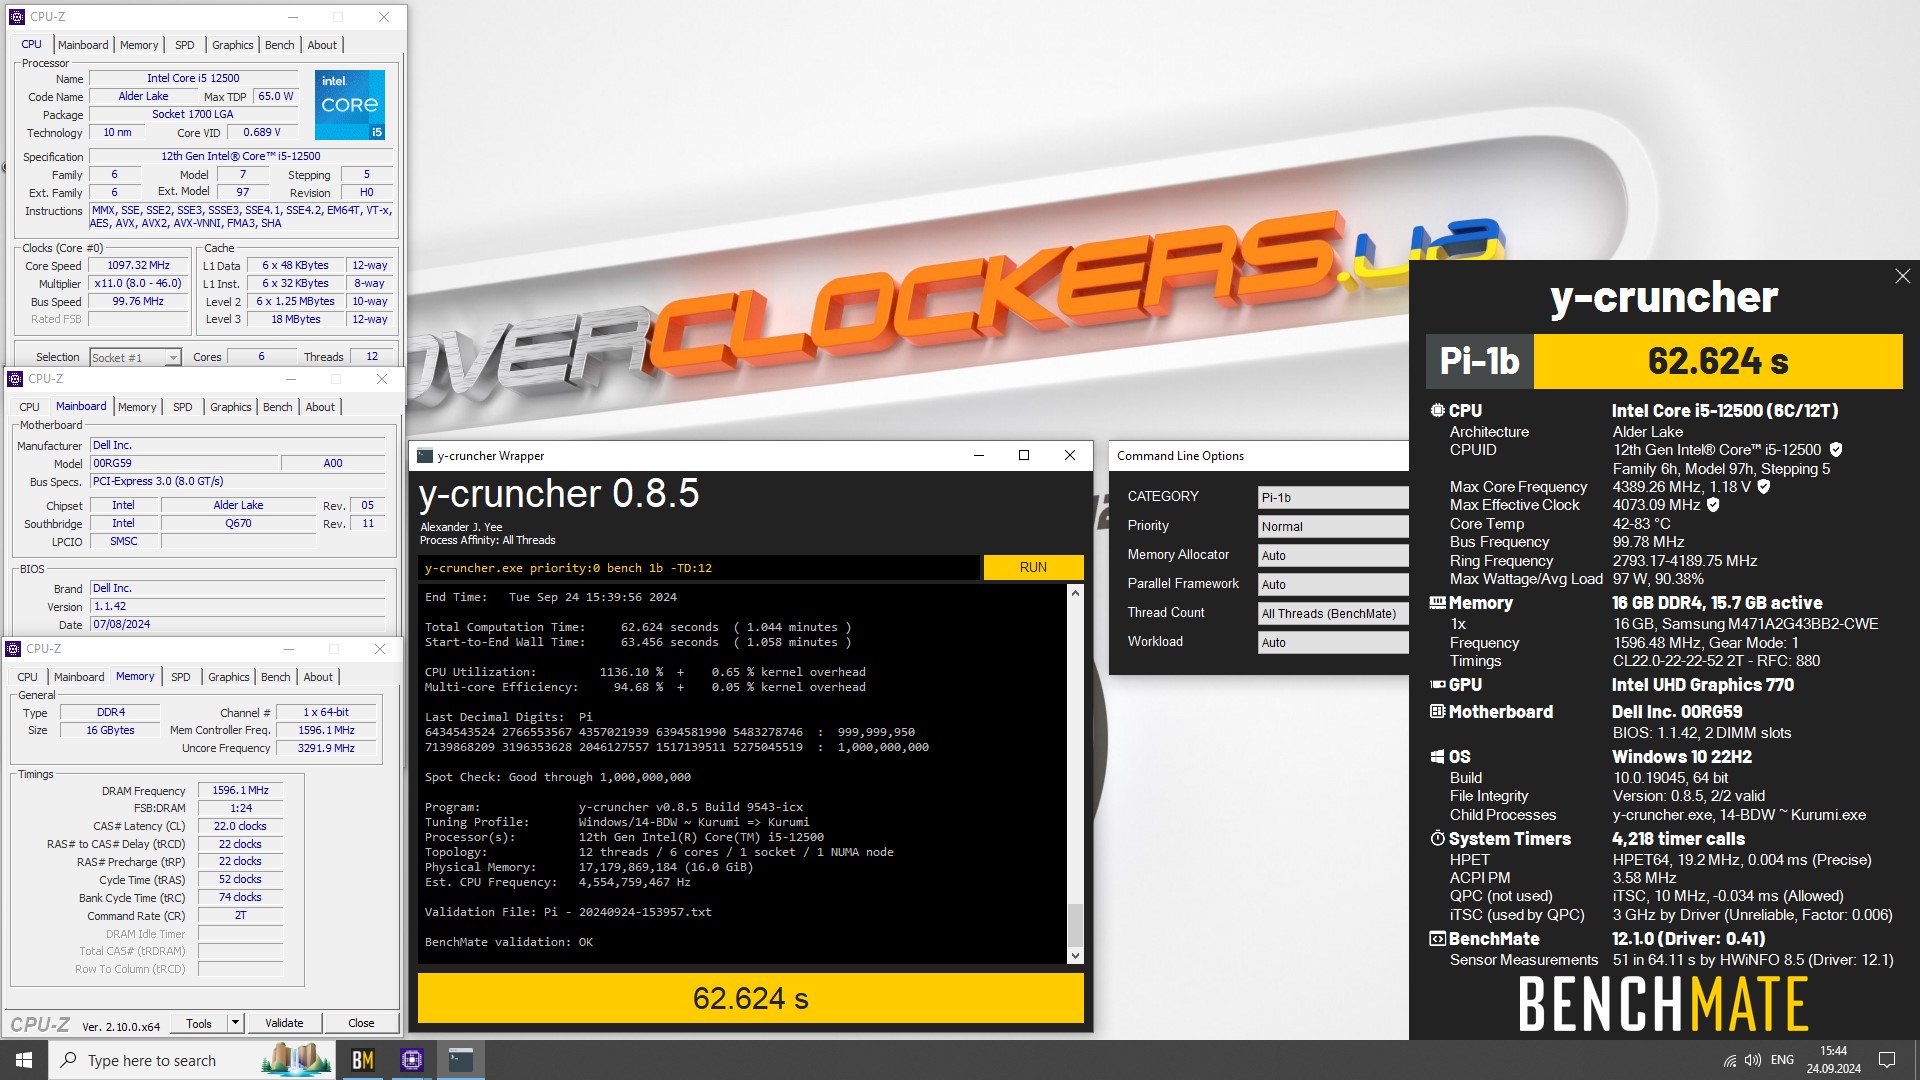
Task: Select SPD tab in top CPU-Z window
Action: 185,45
